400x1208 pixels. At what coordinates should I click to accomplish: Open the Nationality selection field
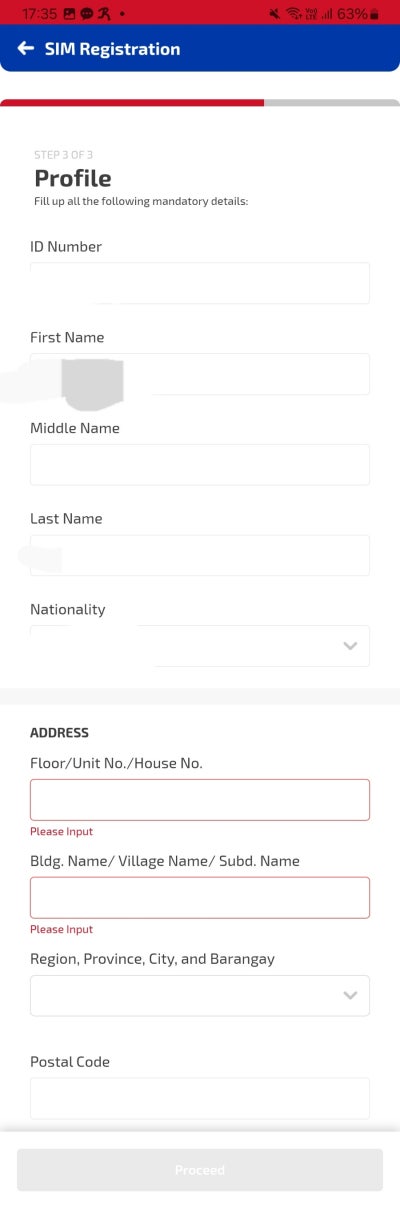(200, 646)
